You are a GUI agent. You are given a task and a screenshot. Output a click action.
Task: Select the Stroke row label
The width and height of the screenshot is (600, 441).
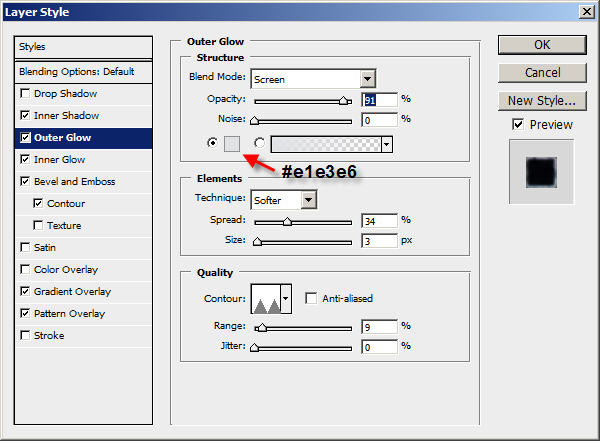coord(49,335)
